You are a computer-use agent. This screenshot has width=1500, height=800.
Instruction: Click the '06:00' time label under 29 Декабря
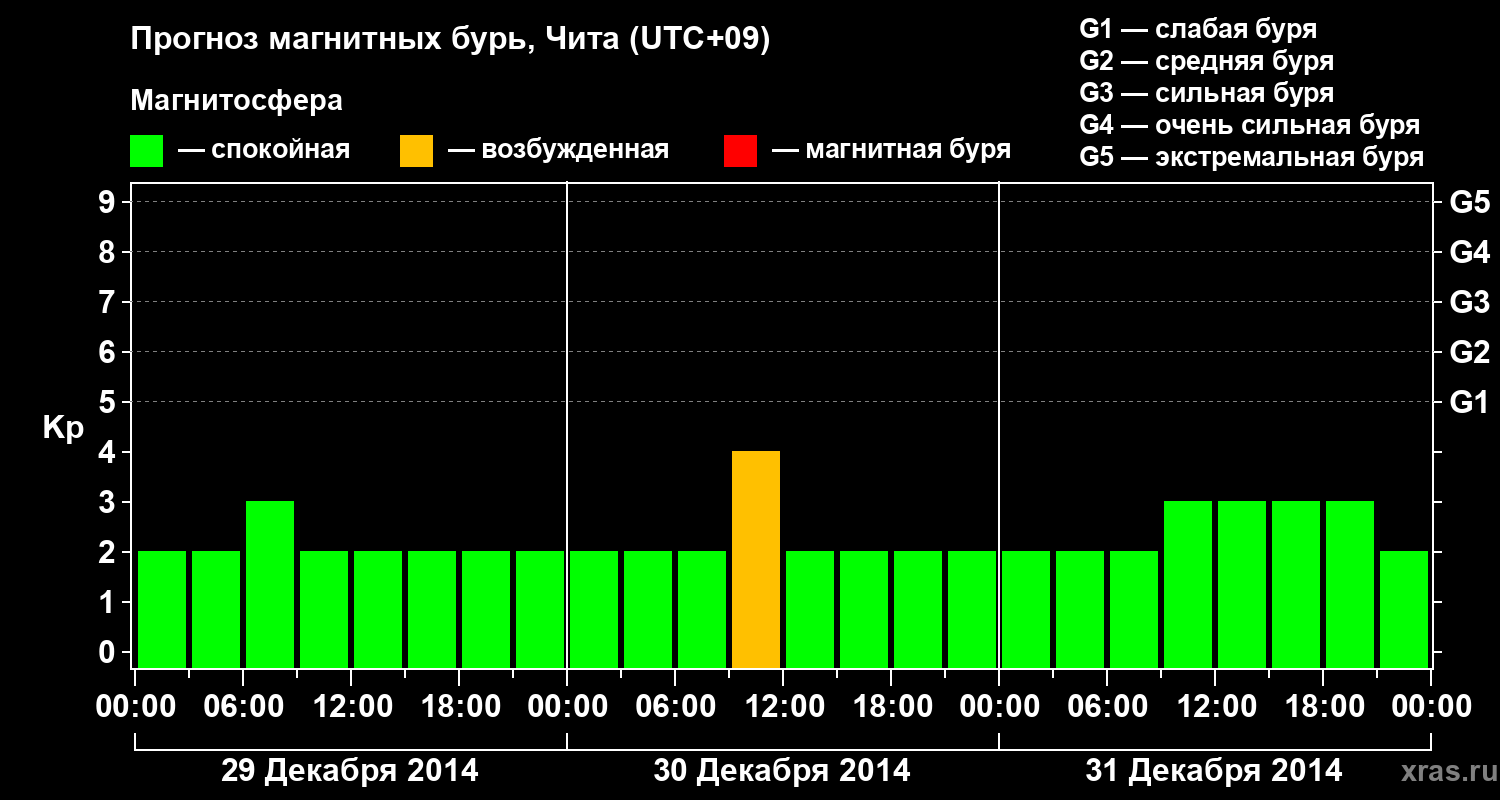click(243, 706)
